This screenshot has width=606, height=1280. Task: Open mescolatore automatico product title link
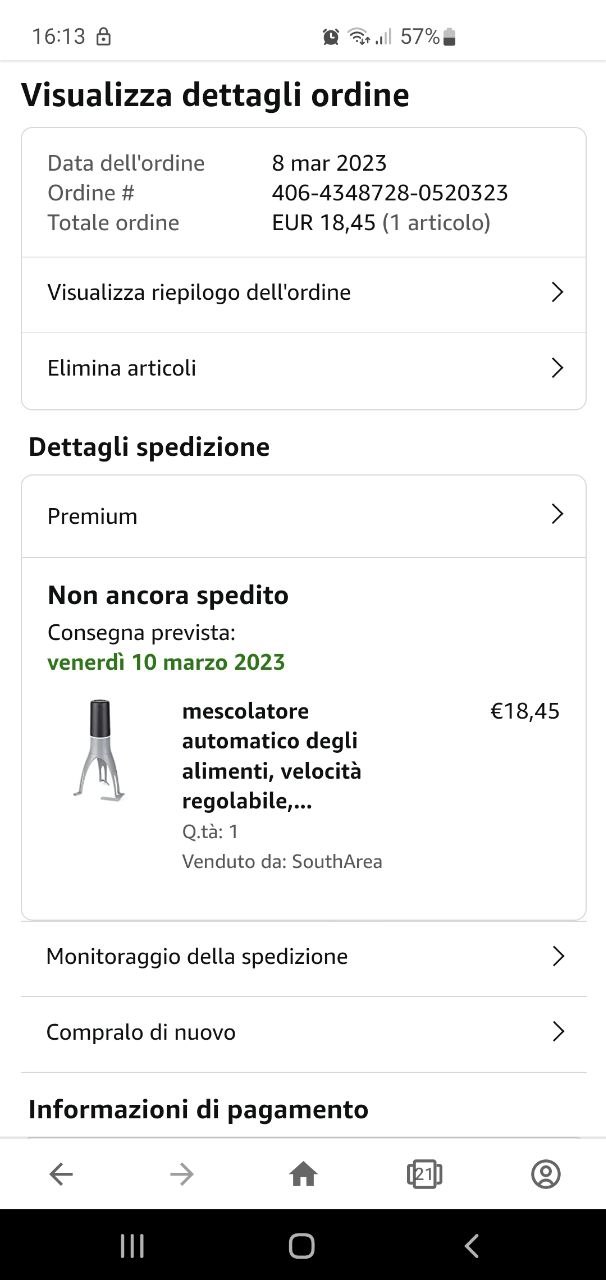click(x=272, y=756)
